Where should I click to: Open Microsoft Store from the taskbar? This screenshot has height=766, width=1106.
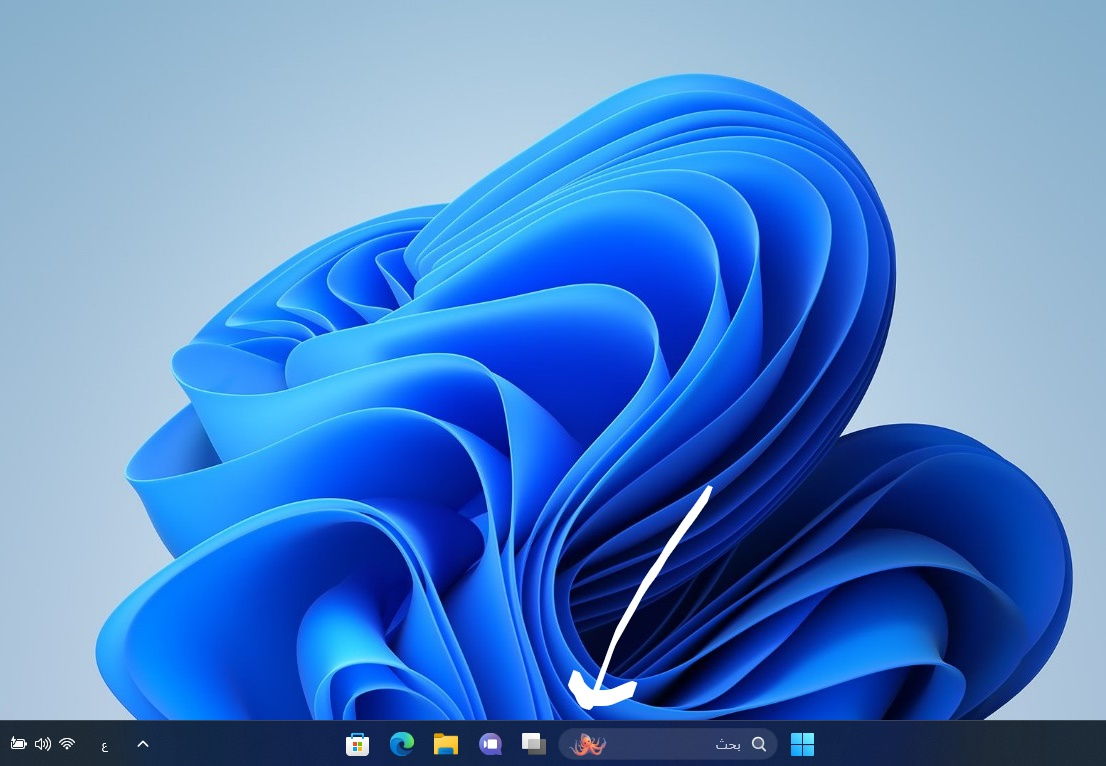click(x=358, y=744)
